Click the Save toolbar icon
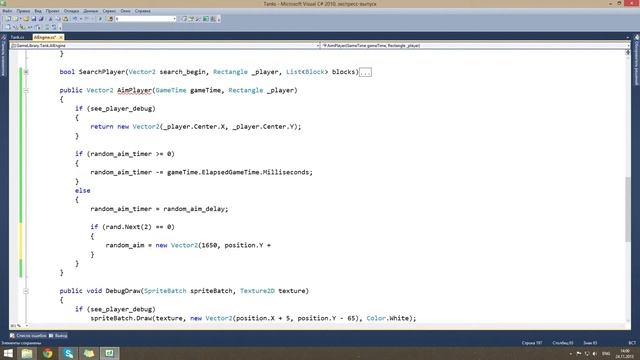 33,19
